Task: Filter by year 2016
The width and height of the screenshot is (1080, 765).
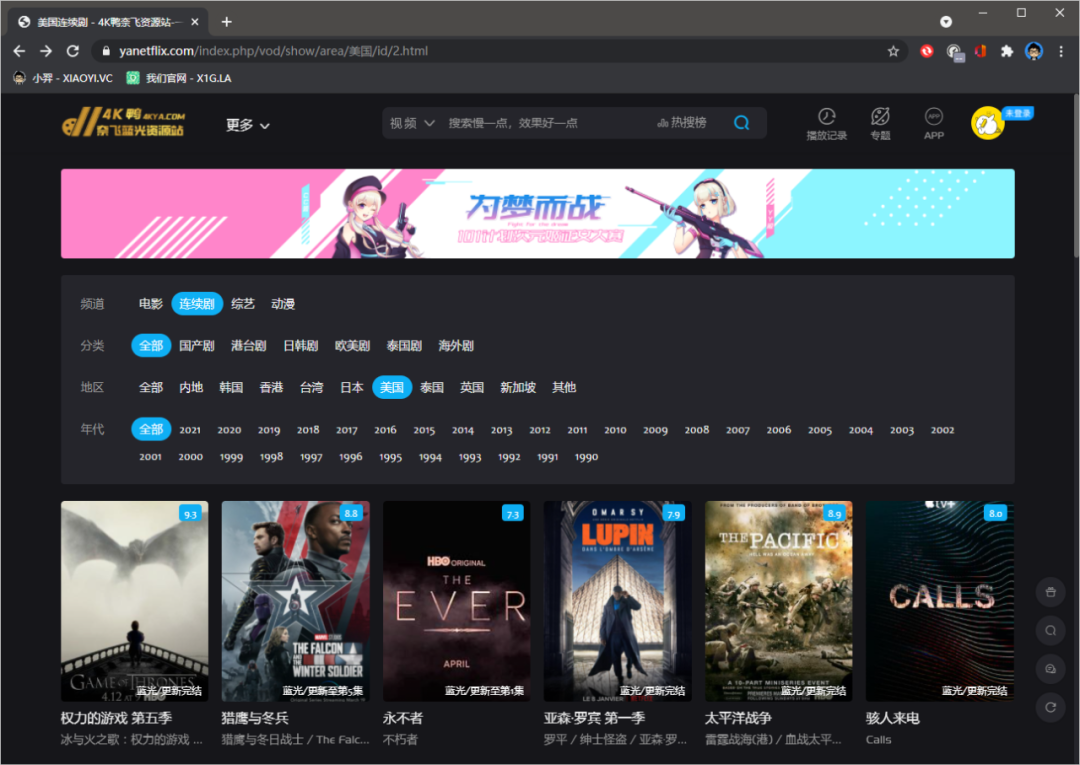Action: (x=385, y=430)
